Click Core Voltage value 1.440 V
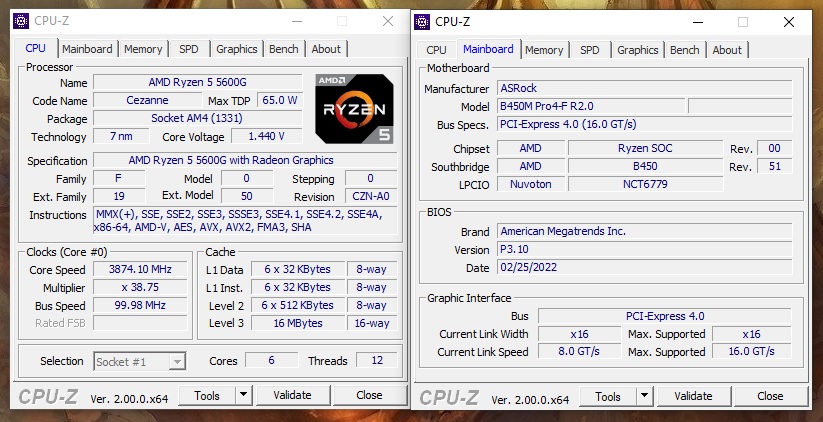The height and width of the screenshot is (422, 823). point(267,136)
